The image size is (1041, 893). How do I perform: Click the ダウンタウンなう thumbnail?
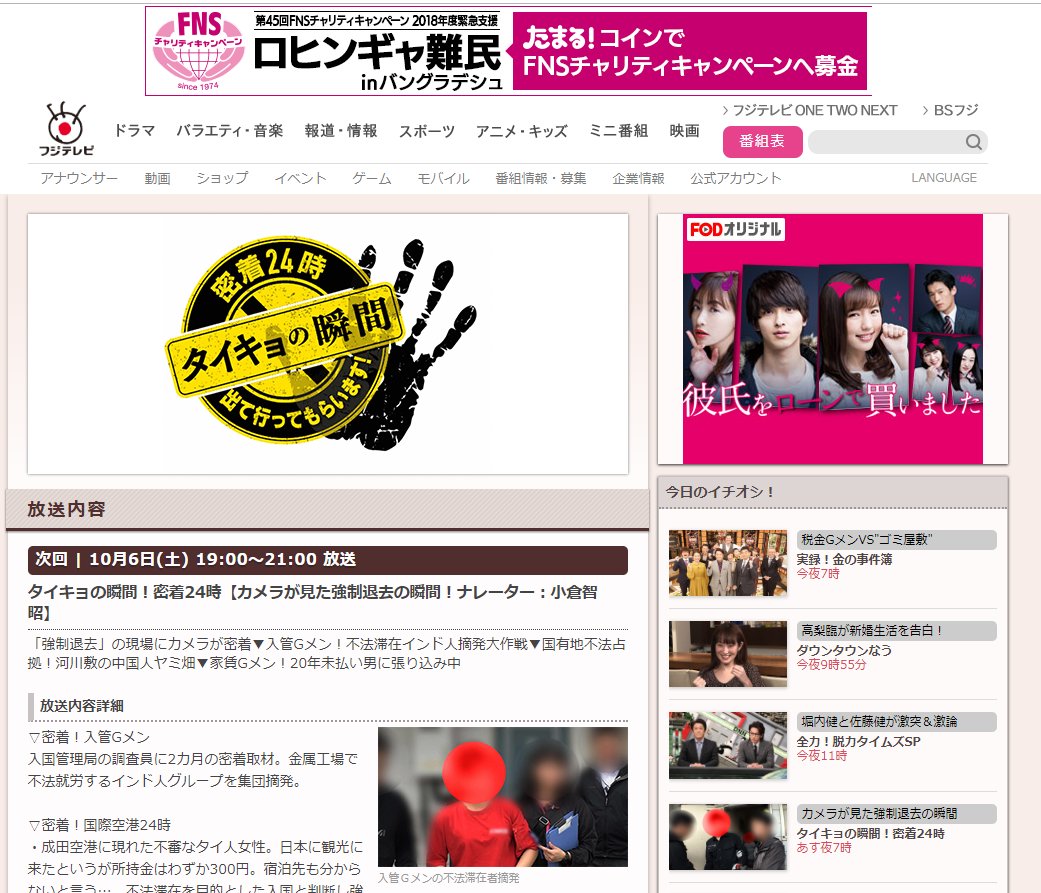pyautogui.click(x=728, y=653)
